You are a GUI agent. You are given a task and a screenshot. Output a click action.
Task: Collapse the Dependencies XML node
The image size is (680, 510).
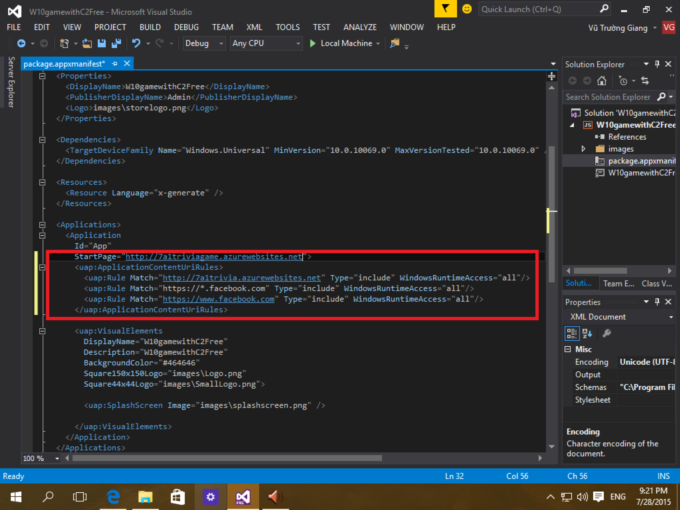42,140
